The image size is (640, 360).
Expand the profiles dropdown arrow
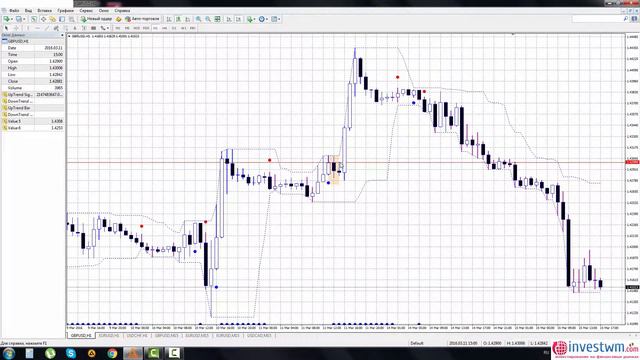24,19
